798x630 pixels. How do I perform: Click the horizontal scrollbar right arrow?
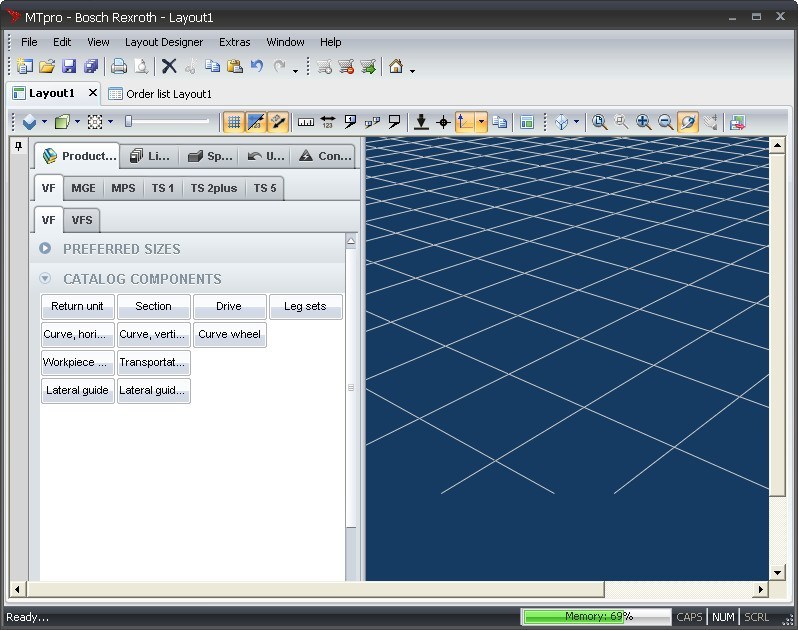tap(760, 589)
